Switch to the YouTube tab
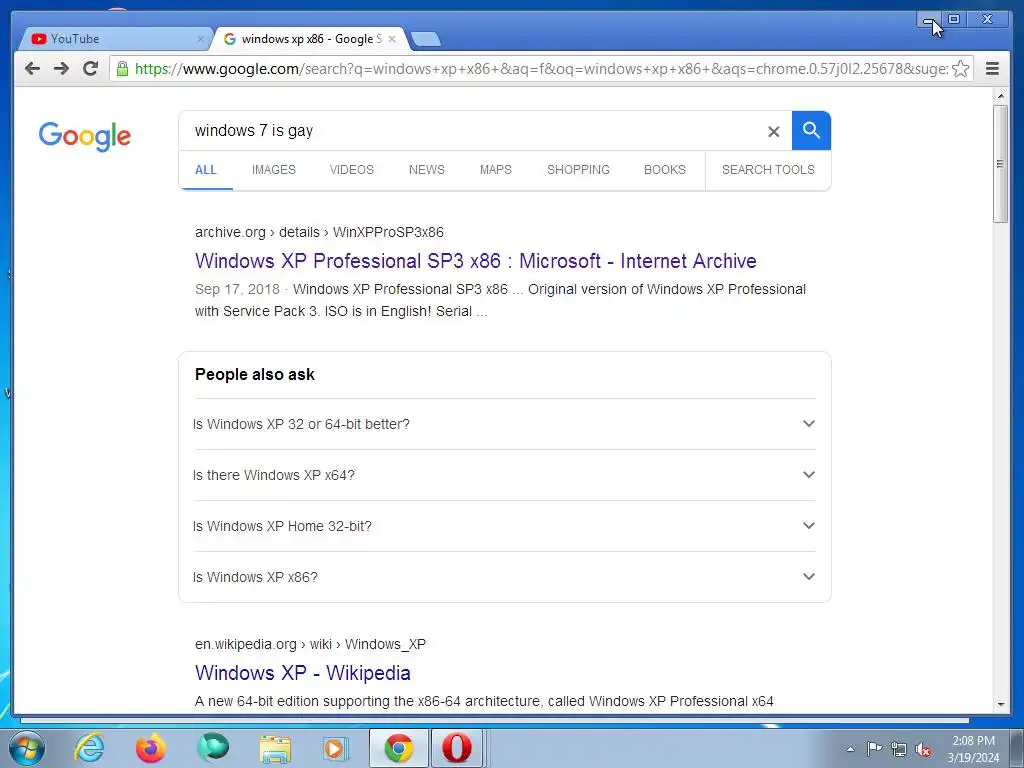 point(116,39)
